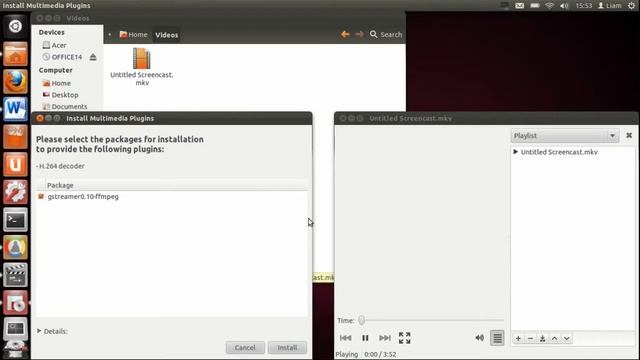Viewport: 640px width, 360px height.
Task: Go back in Videos file browser
Action: coord(345,34)
